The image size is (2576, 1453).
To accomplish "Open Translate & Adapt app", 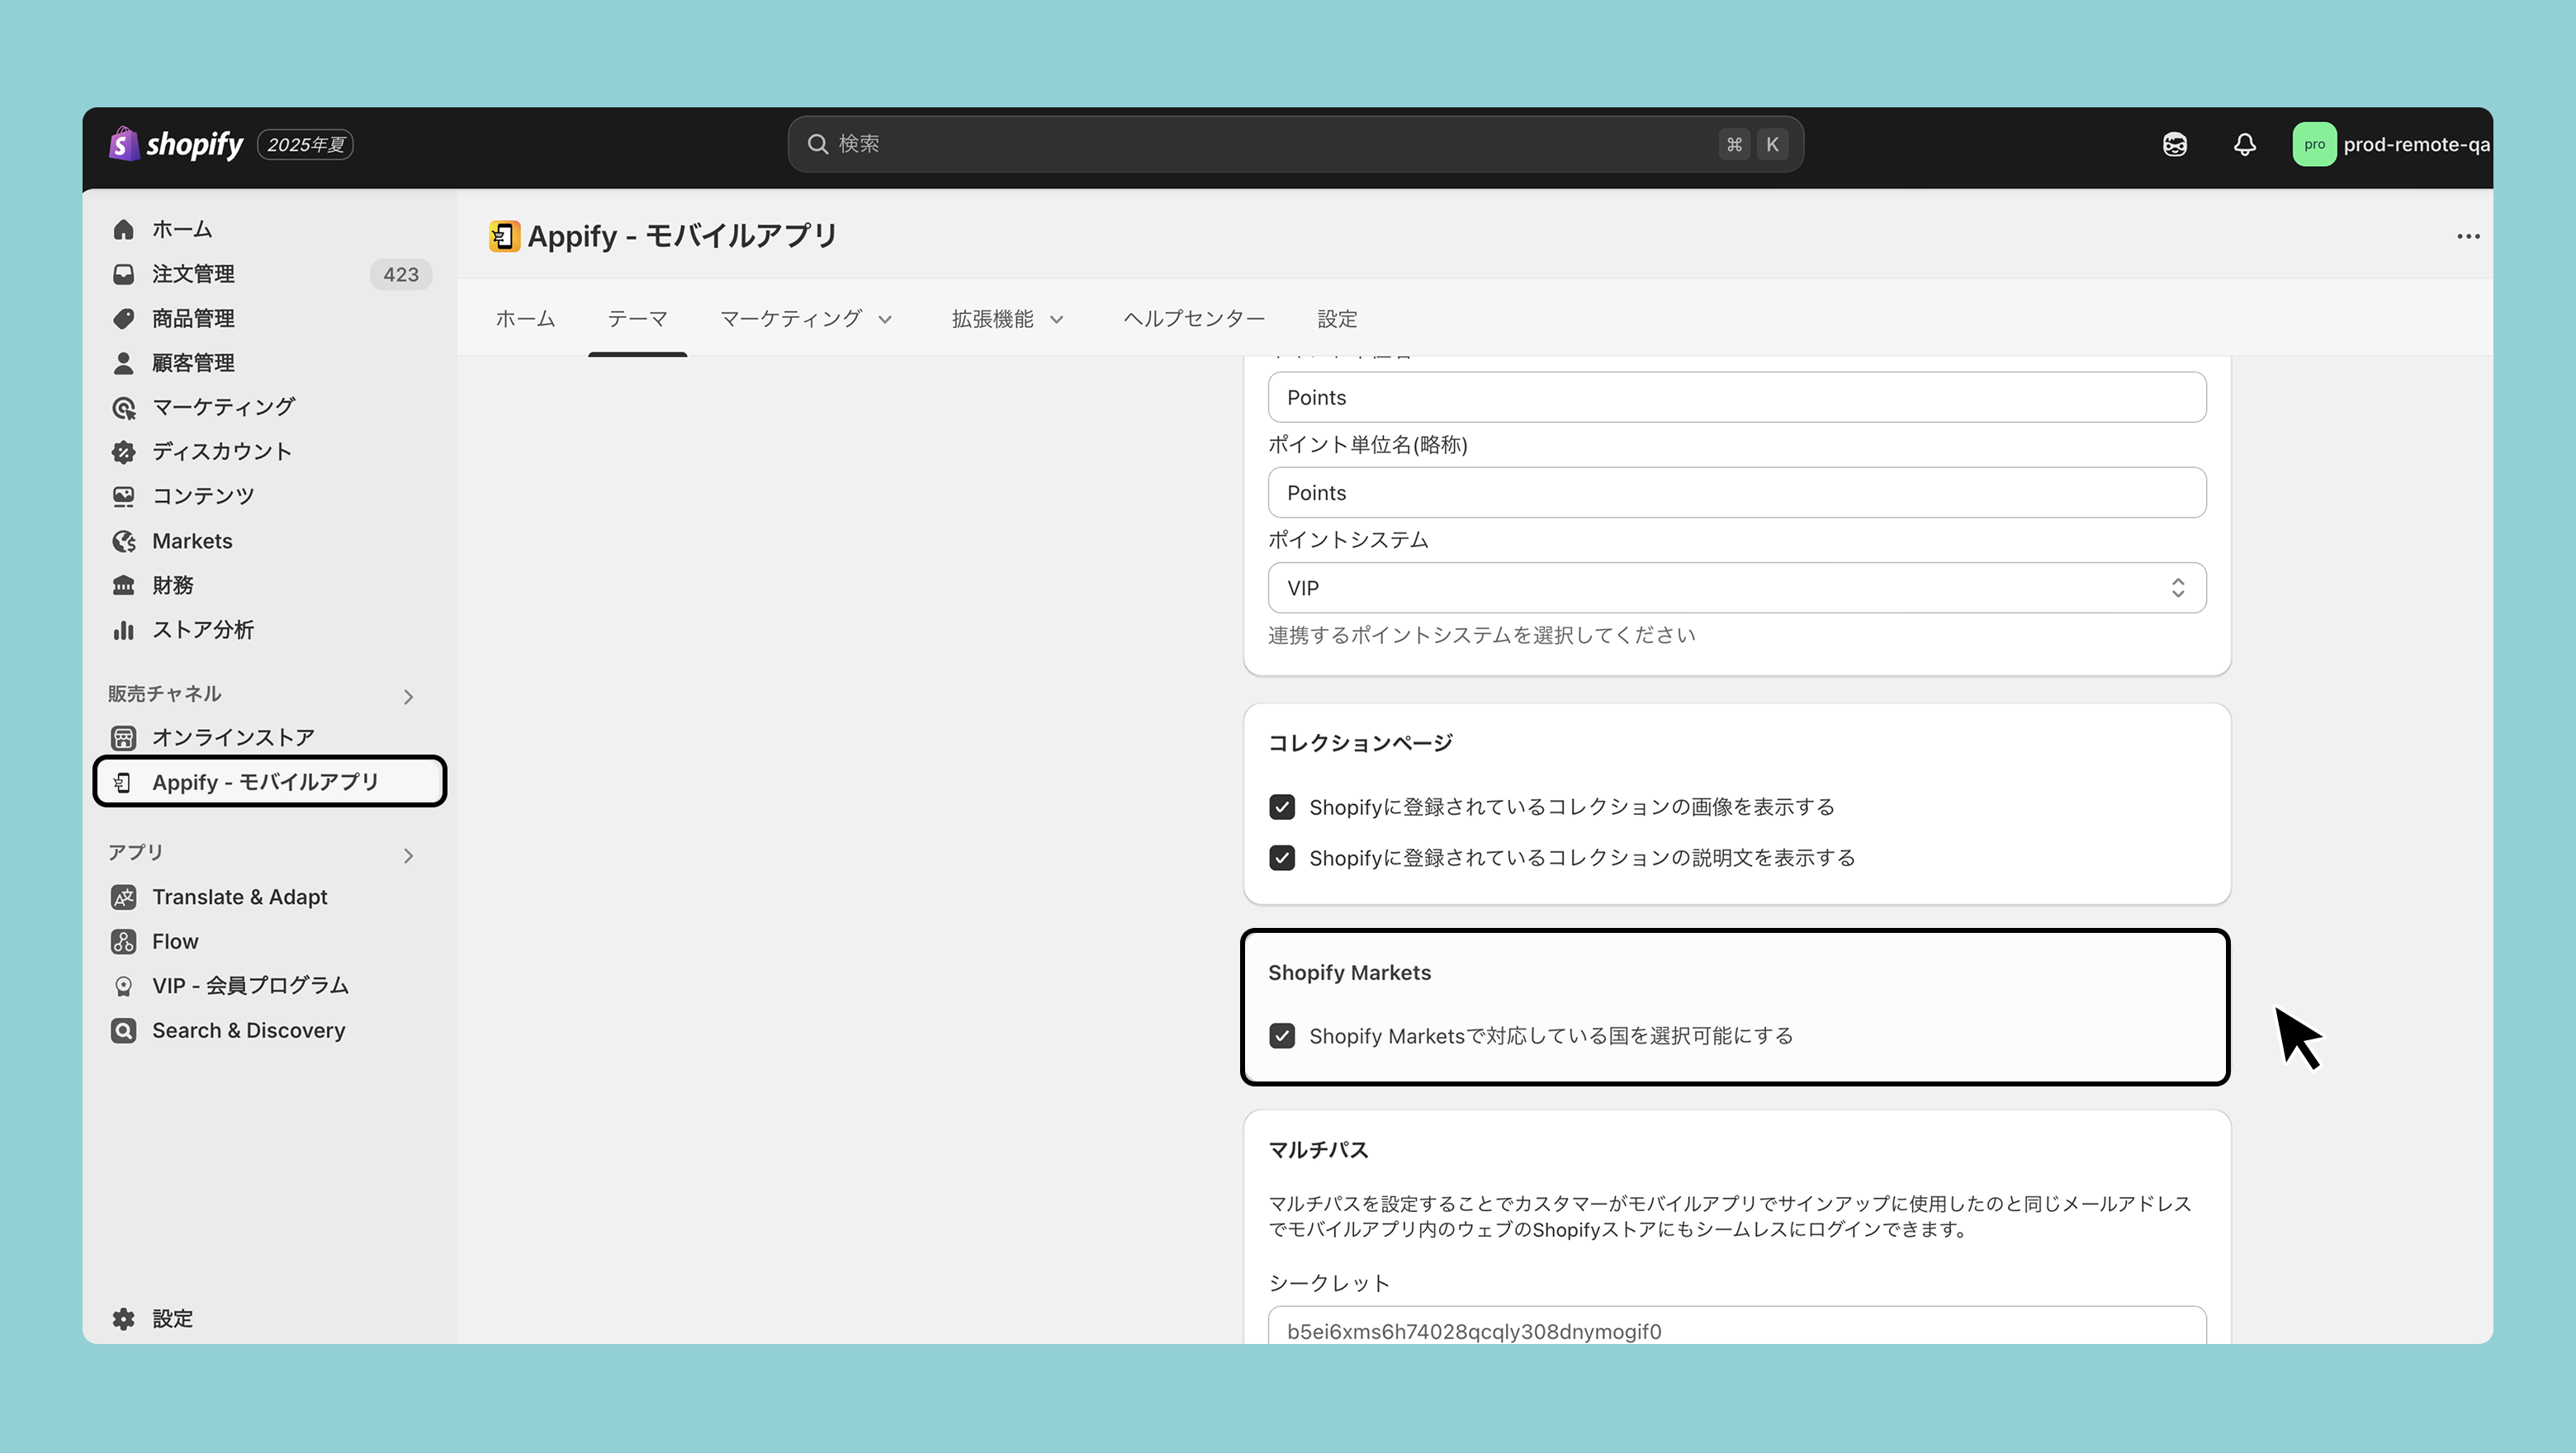I will tap(239, 897).
